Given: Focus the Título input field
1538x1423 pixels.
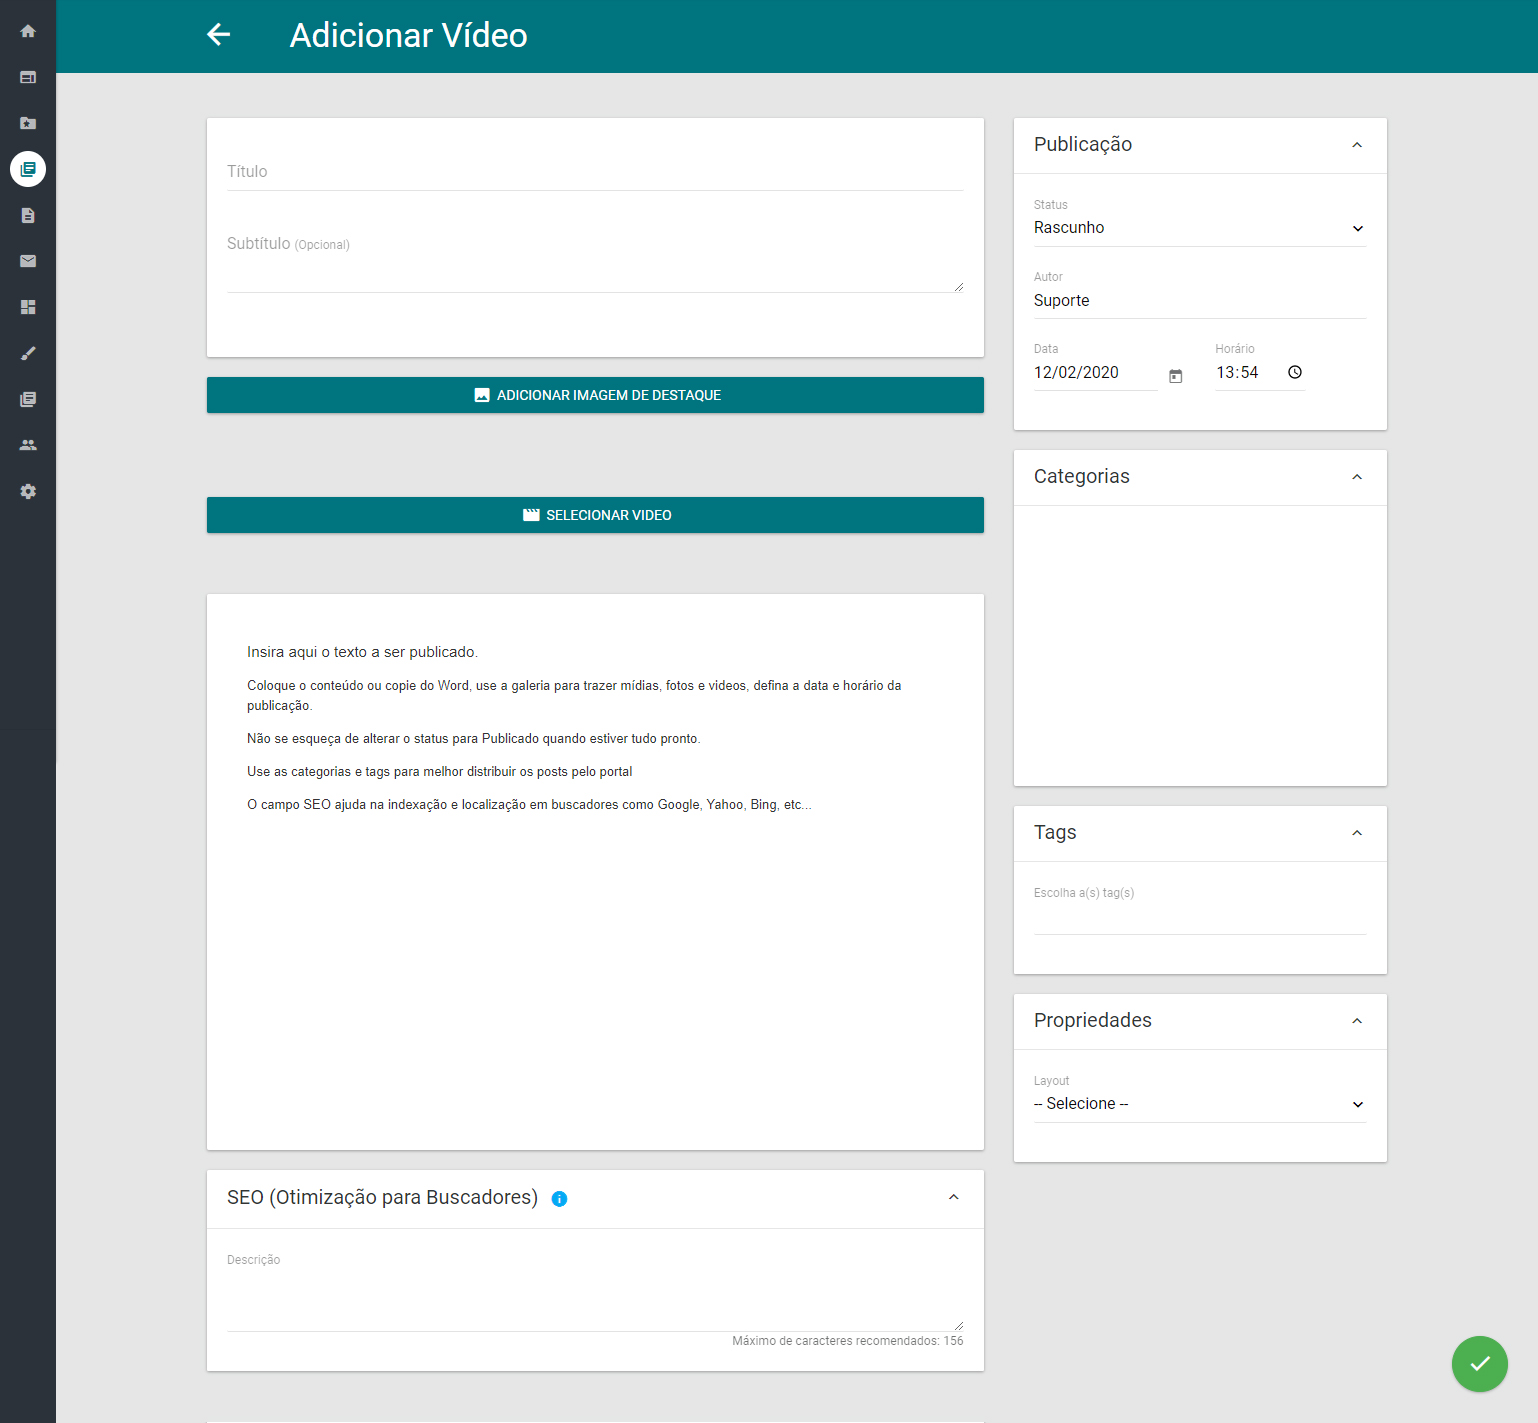Looking at the screenshot, I should [595, 172].
